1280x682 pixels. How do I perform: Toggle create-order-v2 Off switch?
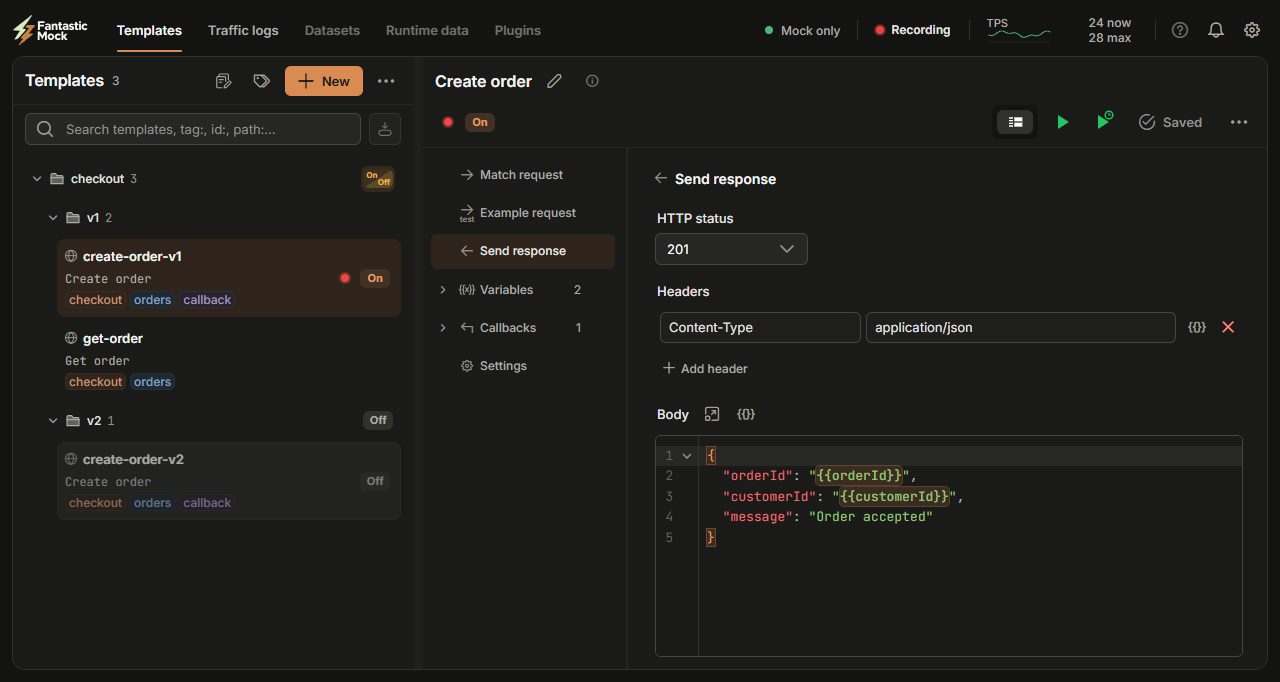click(375, 481)
